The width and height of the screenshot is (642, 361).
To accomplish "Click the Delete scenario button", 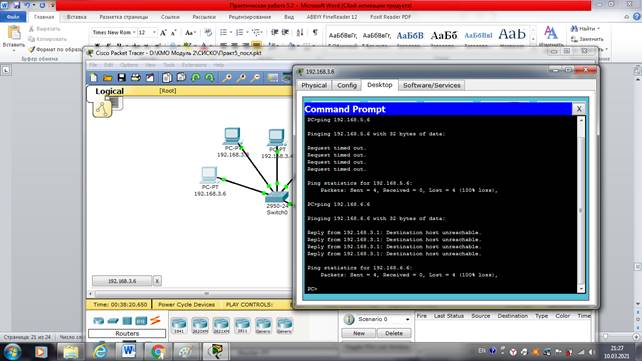I will click(393, 333).
